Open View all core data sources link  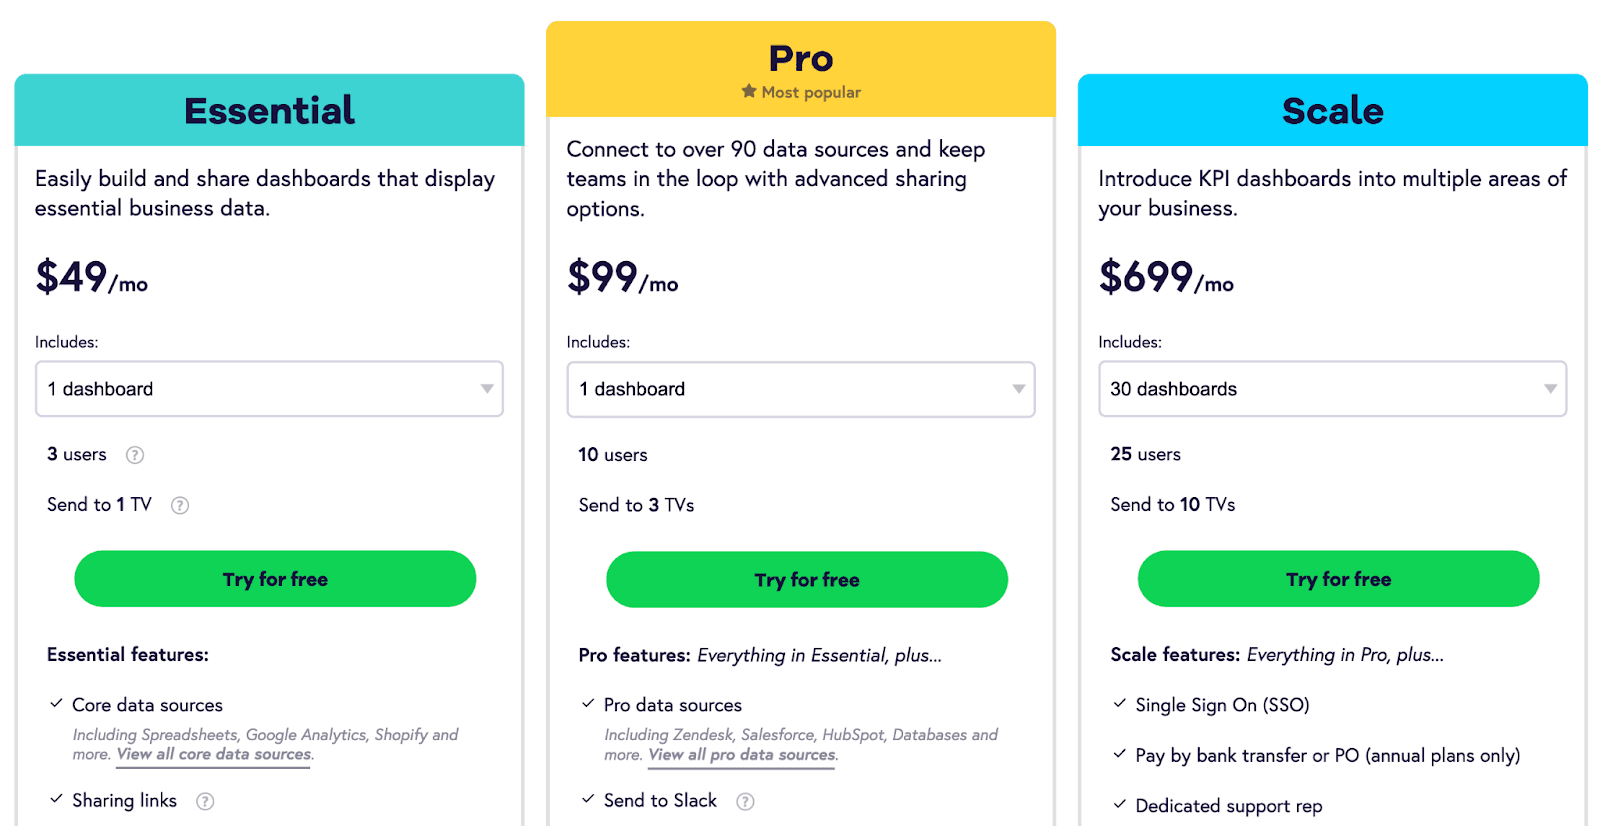click(214, 755)
